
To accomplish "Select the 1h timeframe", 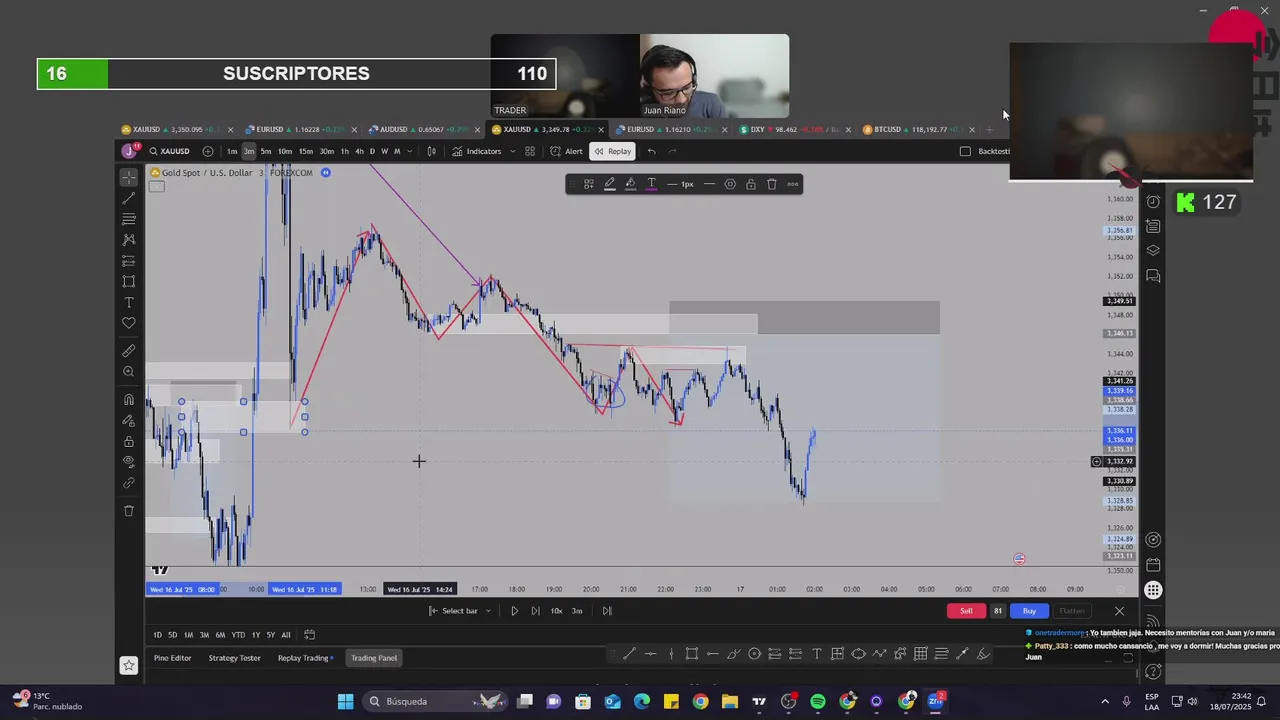I will (x=345, y=151).
